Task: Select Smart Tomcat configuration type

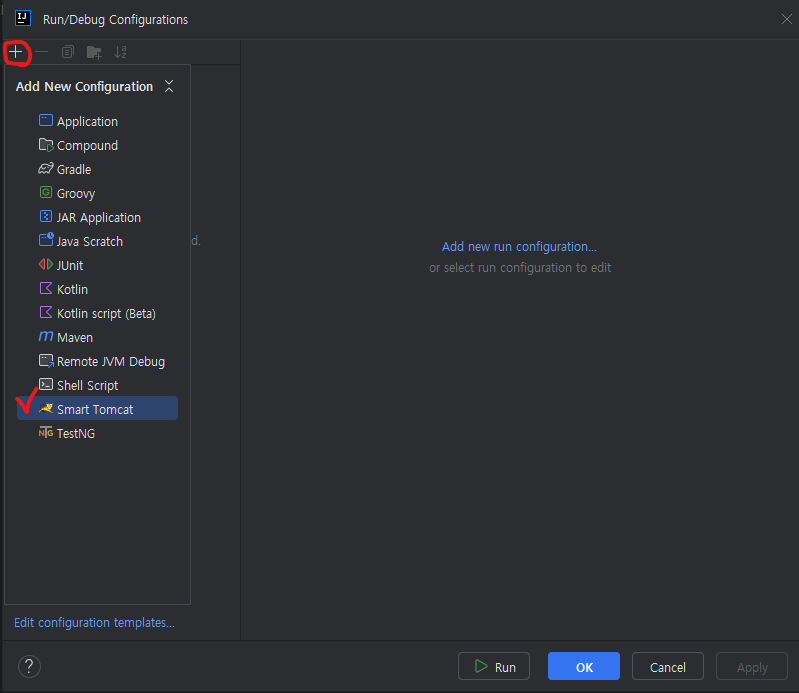Action: 97,409
